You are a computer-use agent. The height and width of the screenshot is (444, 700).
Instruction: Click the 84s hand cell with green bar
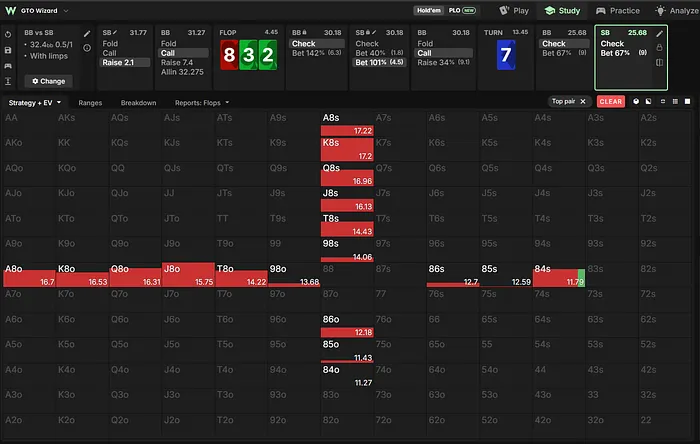pyautogui.click(x=559, y=275)
